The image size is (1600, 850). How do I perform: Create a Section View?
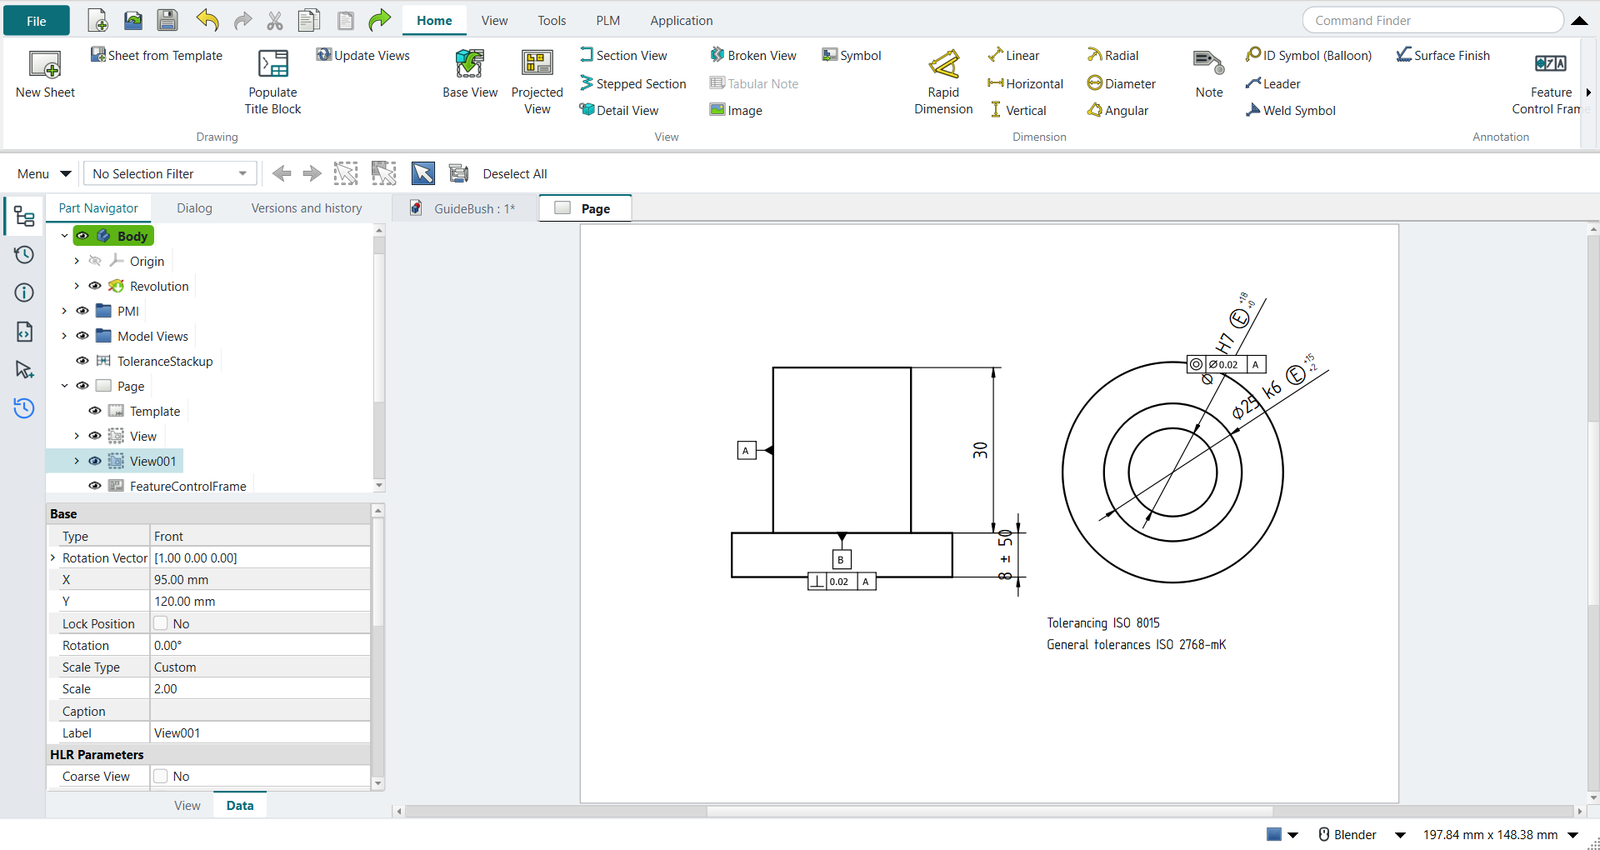623,55
